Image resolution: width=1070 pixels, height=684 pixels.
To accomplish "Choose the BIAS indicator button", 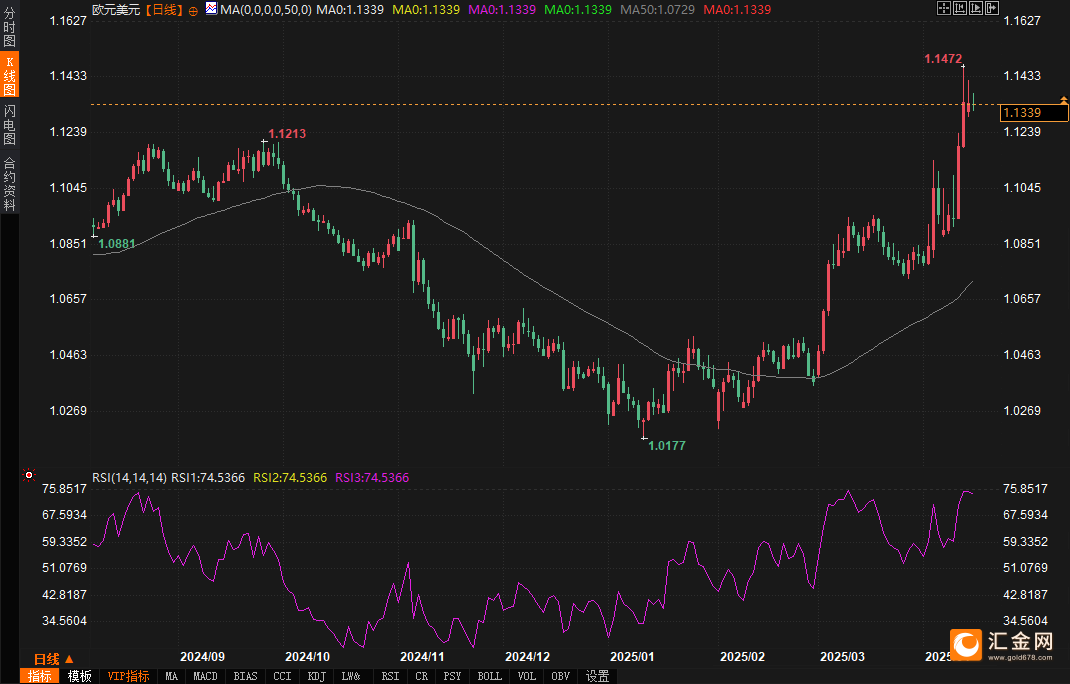I will 246,676.
